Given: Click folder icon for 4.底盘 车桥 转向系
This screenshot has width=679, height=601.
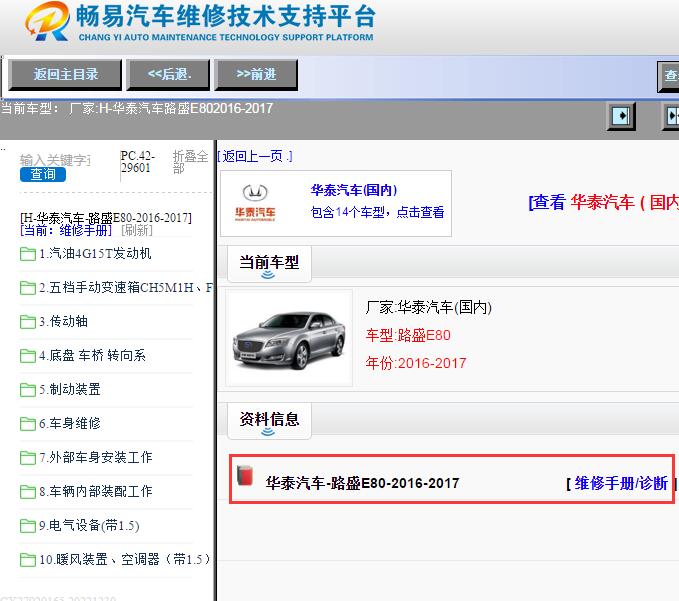Looking at the screenshot, I should click(28, 355).
